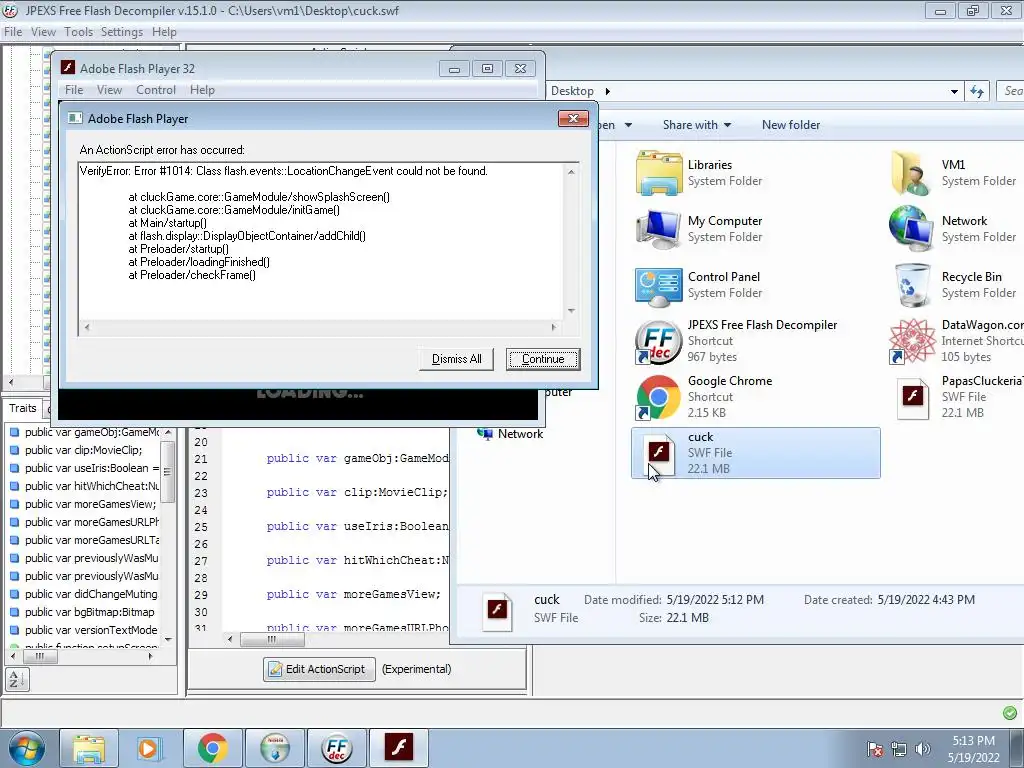Click Windows Start button
Image resolution: width=1024 pixels, height=768 pixels.
[27, 748]
